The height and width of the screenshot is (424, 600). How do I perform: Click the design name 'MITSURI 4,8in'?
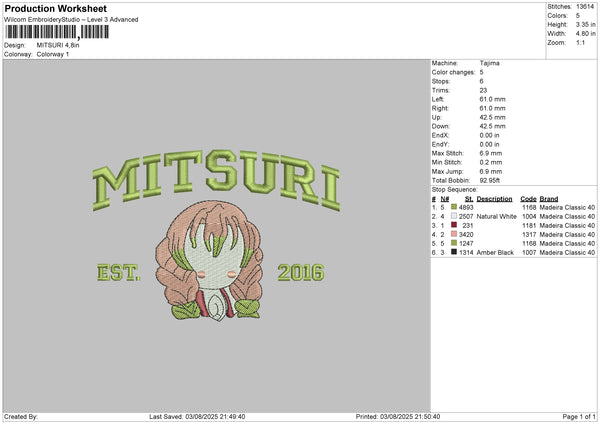tap(58, 45)
